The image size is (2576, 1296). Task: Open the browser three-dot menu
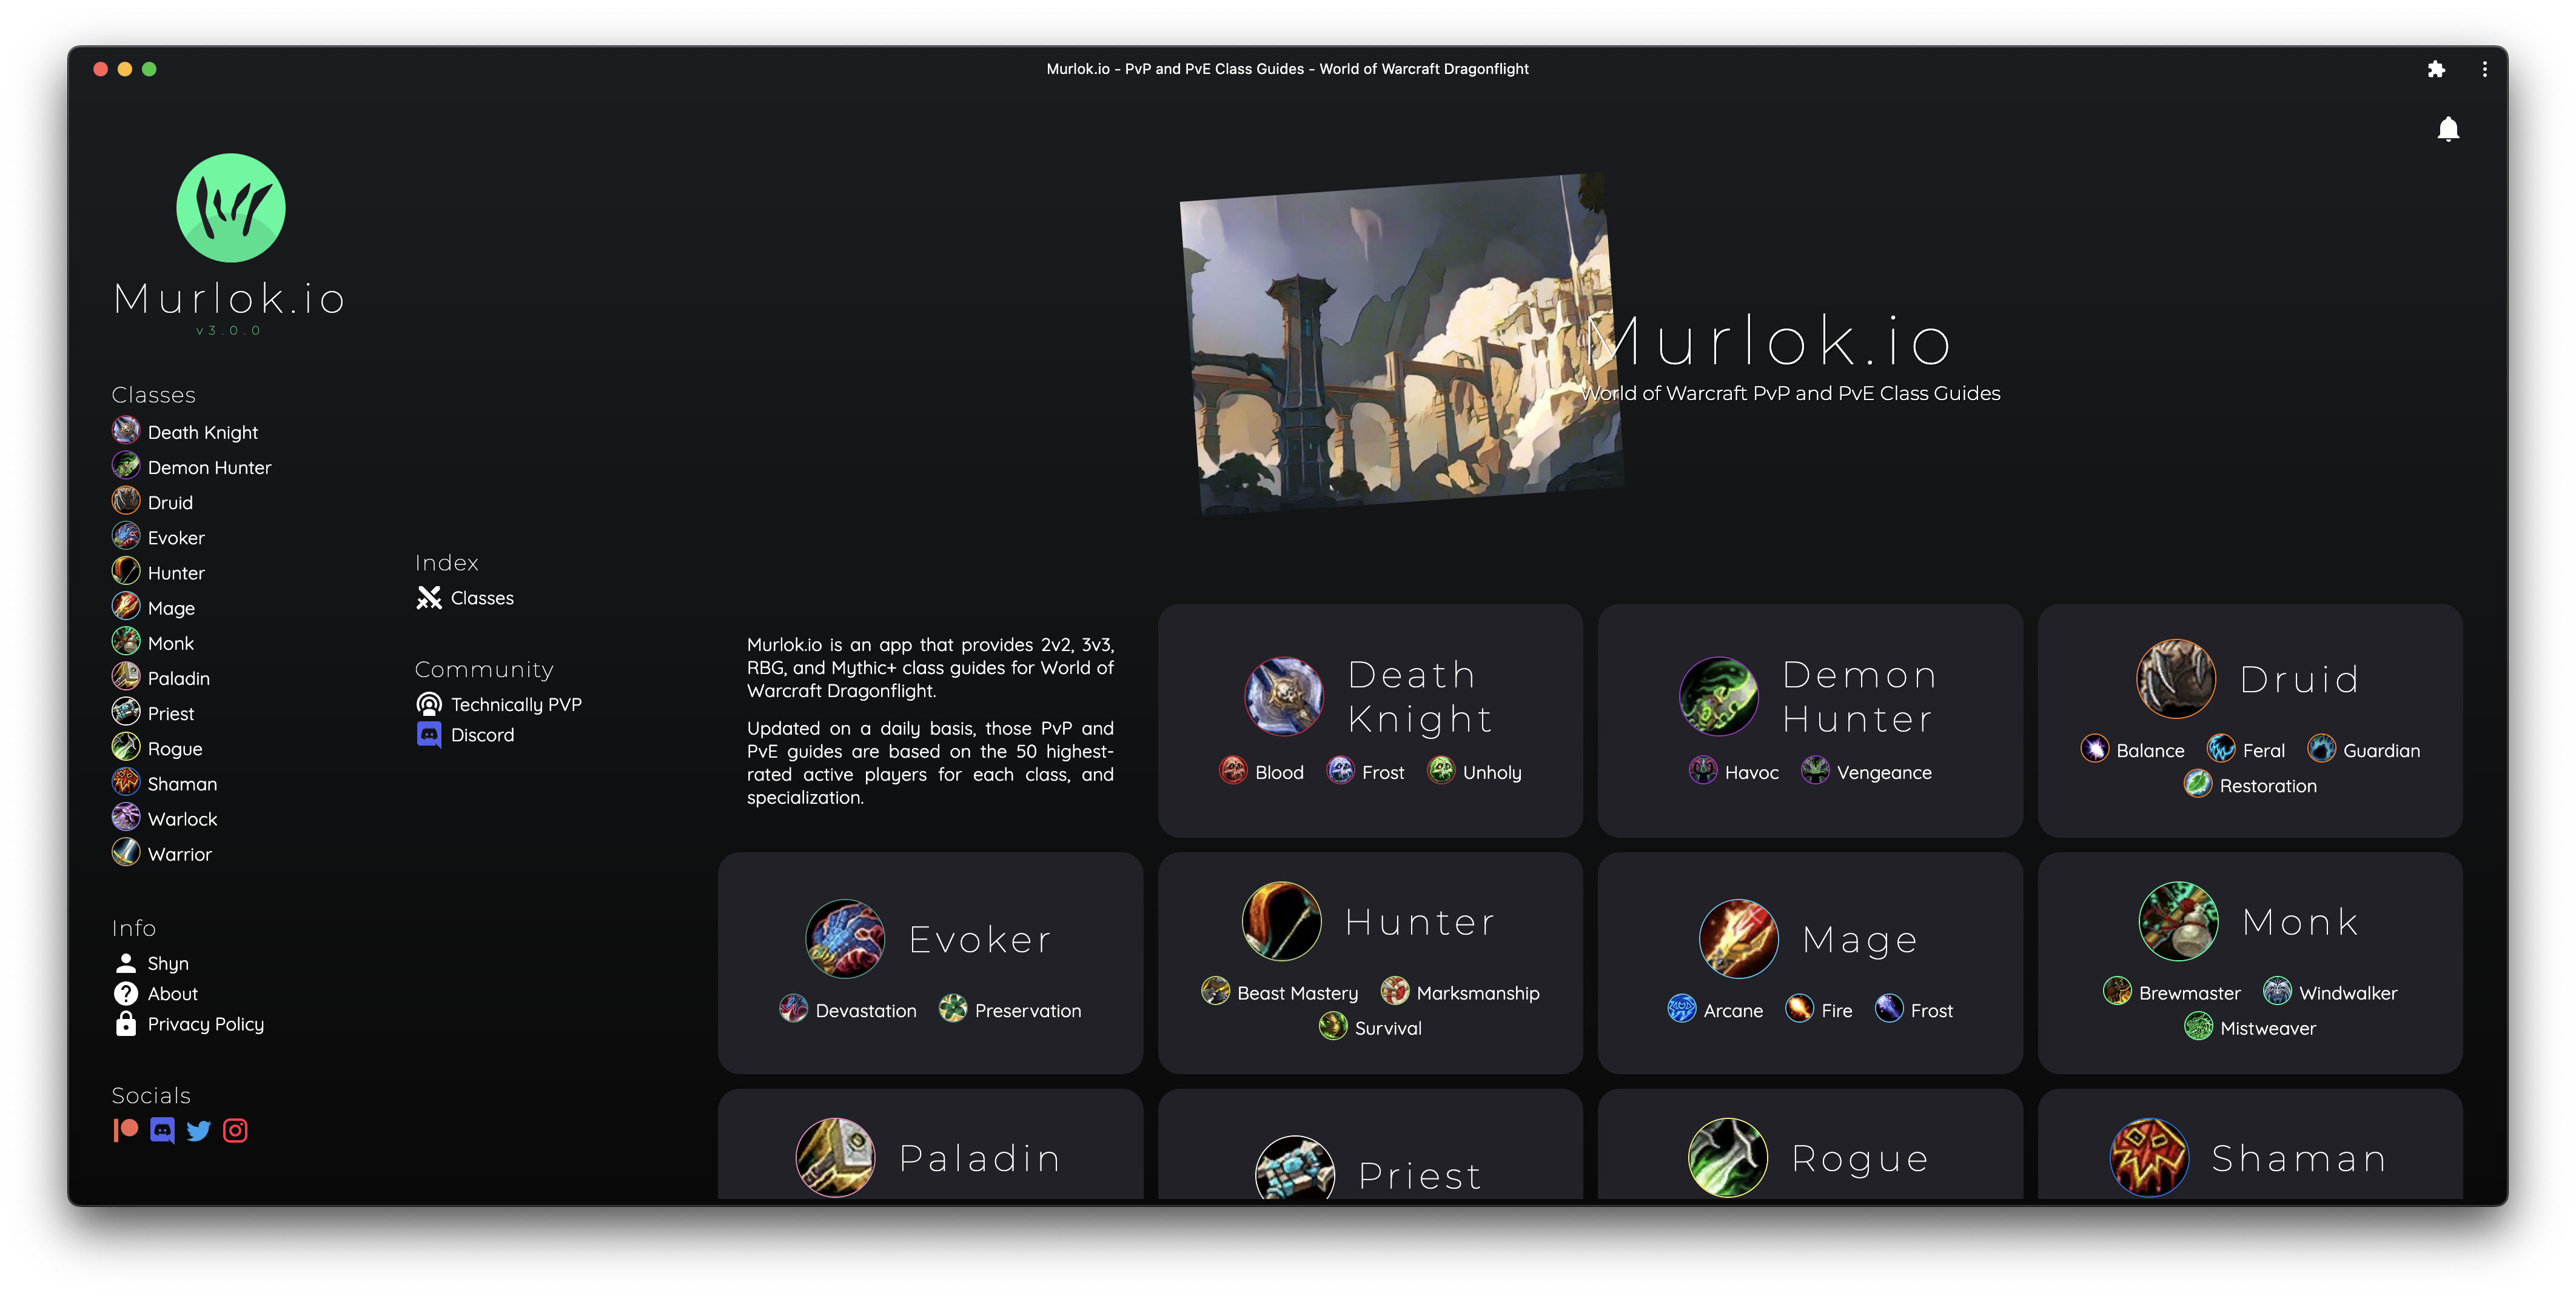pos(2484,69)
